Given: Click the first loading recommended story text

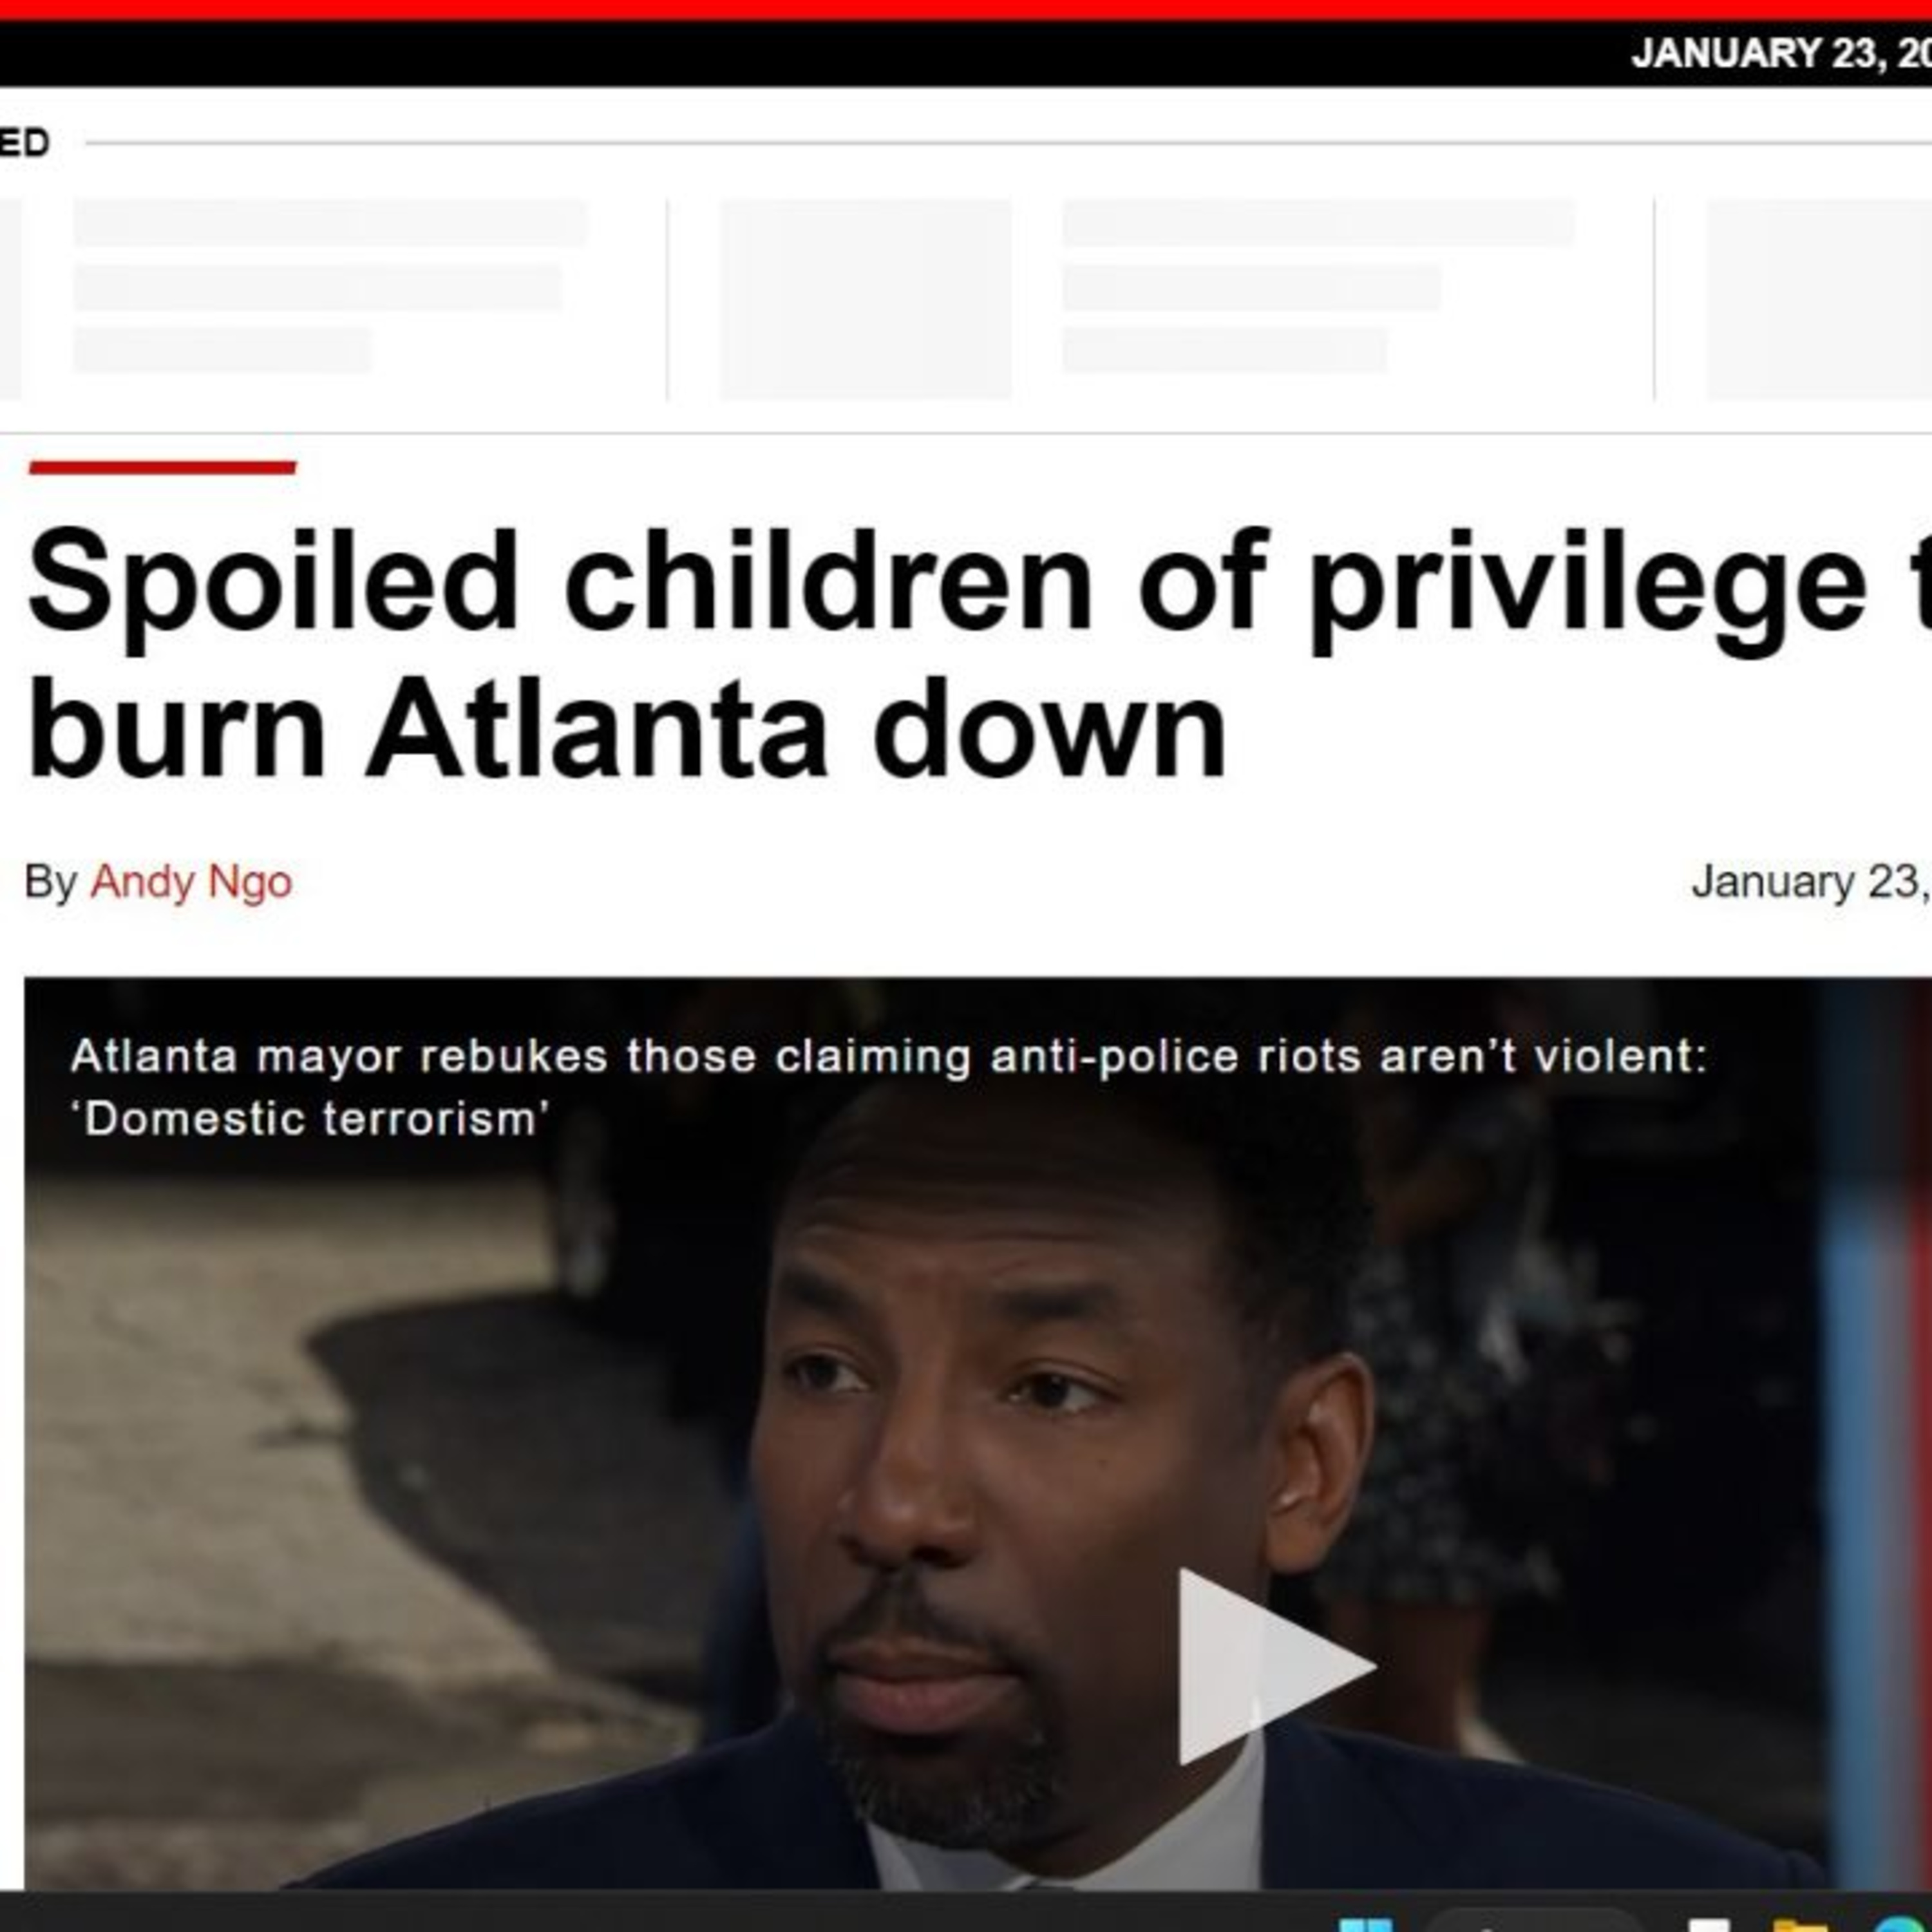Looking at the screenshot, I should 330,286.
